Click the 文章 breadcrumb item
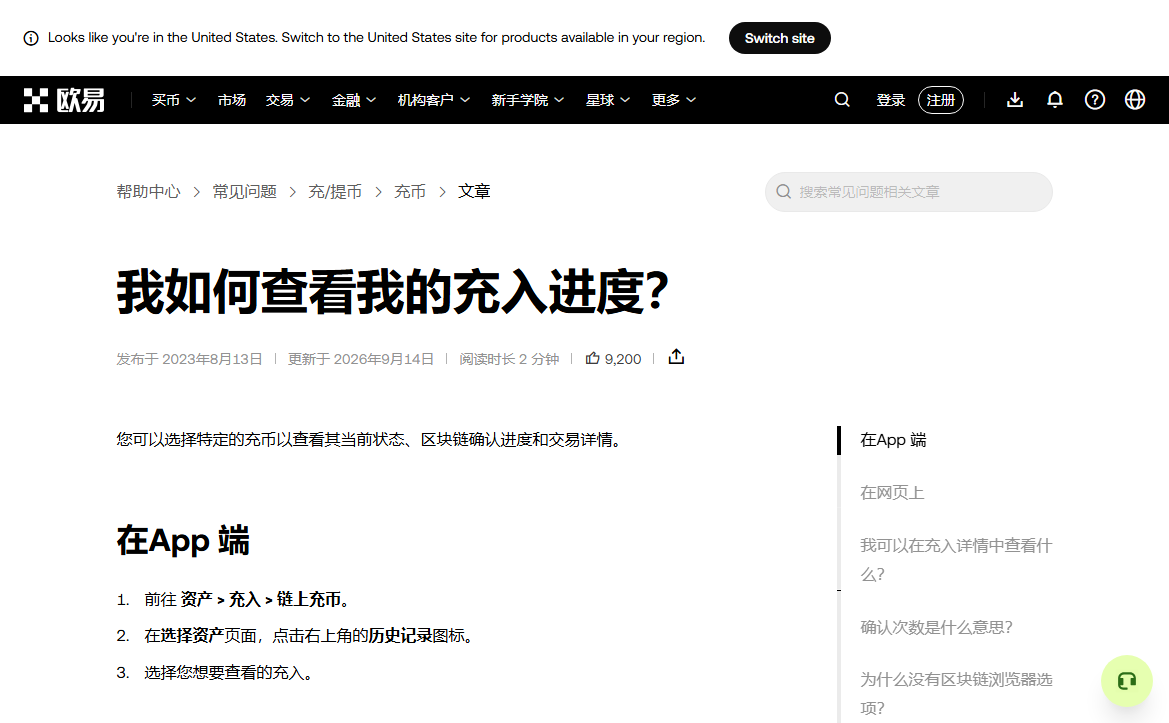Viewport: 1169px width, 723px height. [474, 192]
